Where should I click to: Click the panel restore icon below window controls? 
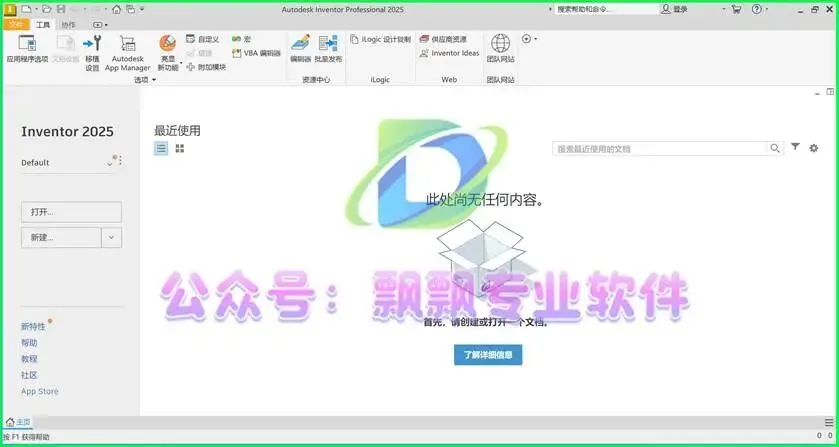[830, 92]
